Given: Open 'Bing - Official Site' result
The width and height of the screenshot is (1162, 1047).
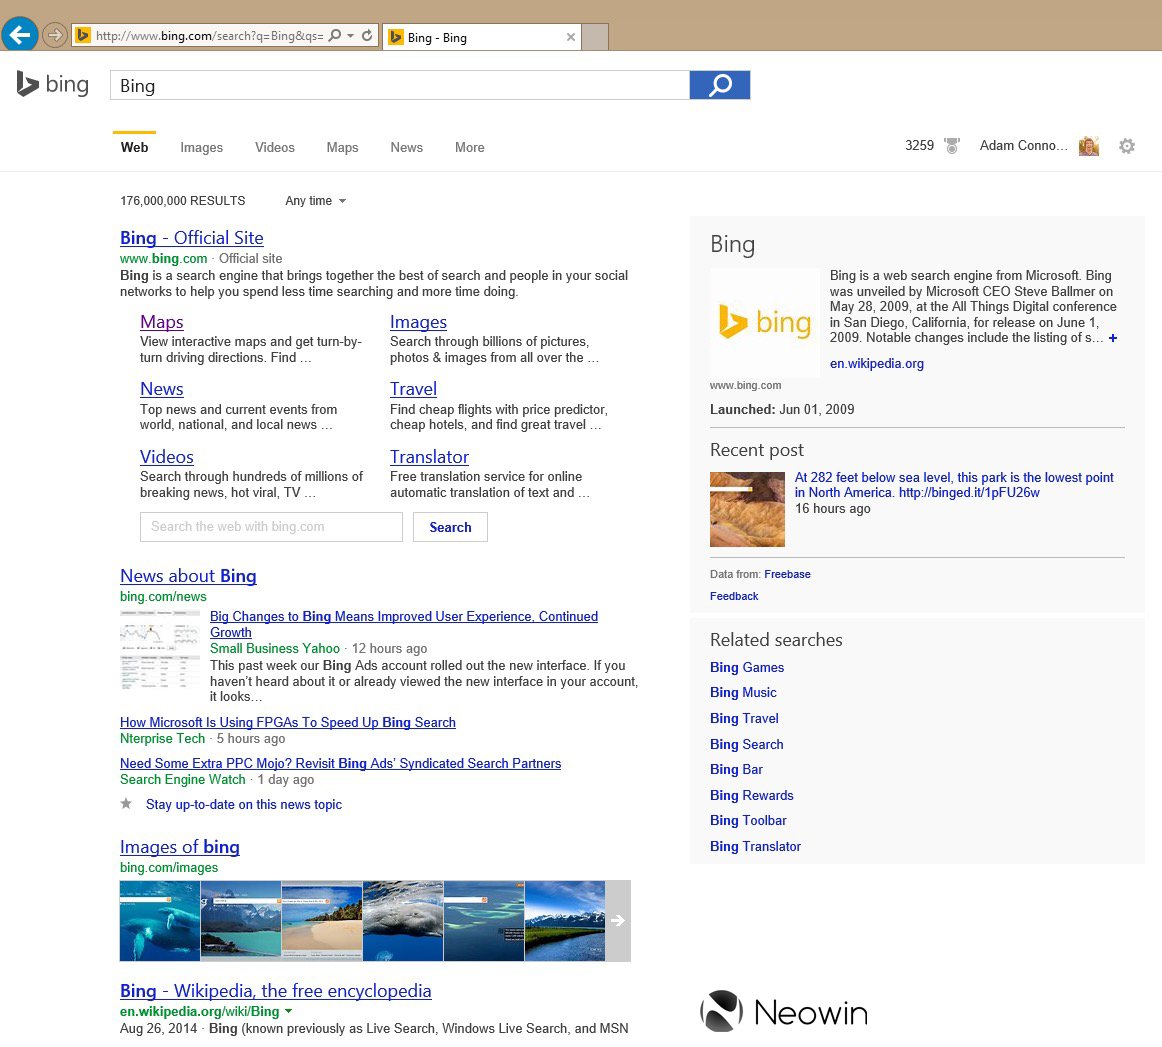Looking at the screenshot, I should coord(191,238).
